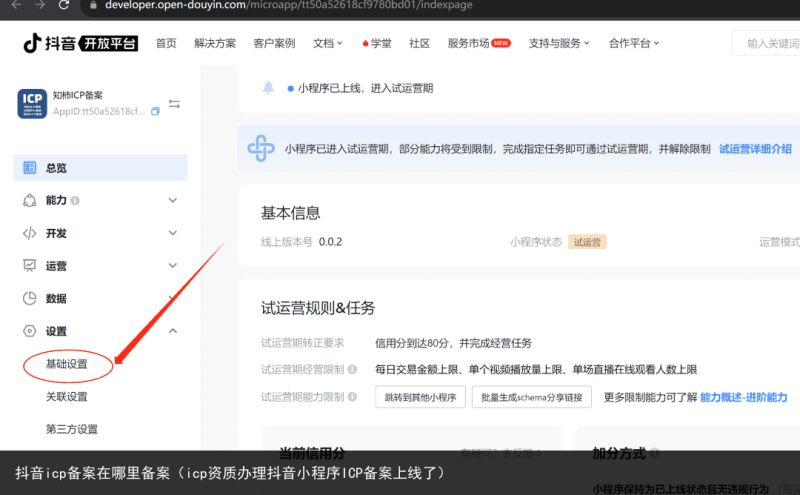Image resolution: width=800 pixels, height=495 pixels.
Task: Expand the 开发 sidebar section chevron
Action: point(173,233)
